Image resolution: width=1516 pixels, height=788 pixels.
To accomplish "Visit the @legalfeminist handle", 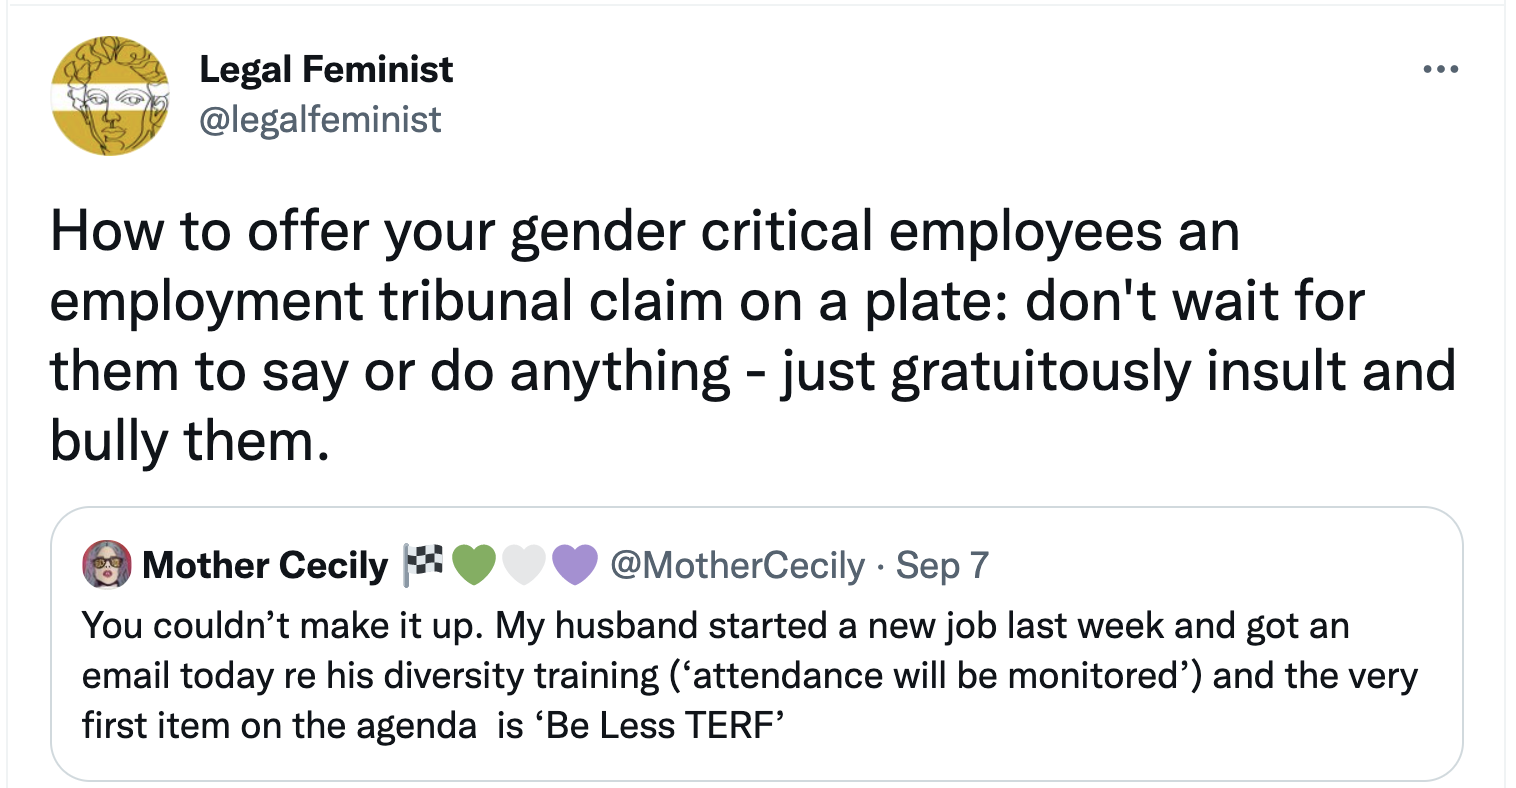I will (320, 119).
